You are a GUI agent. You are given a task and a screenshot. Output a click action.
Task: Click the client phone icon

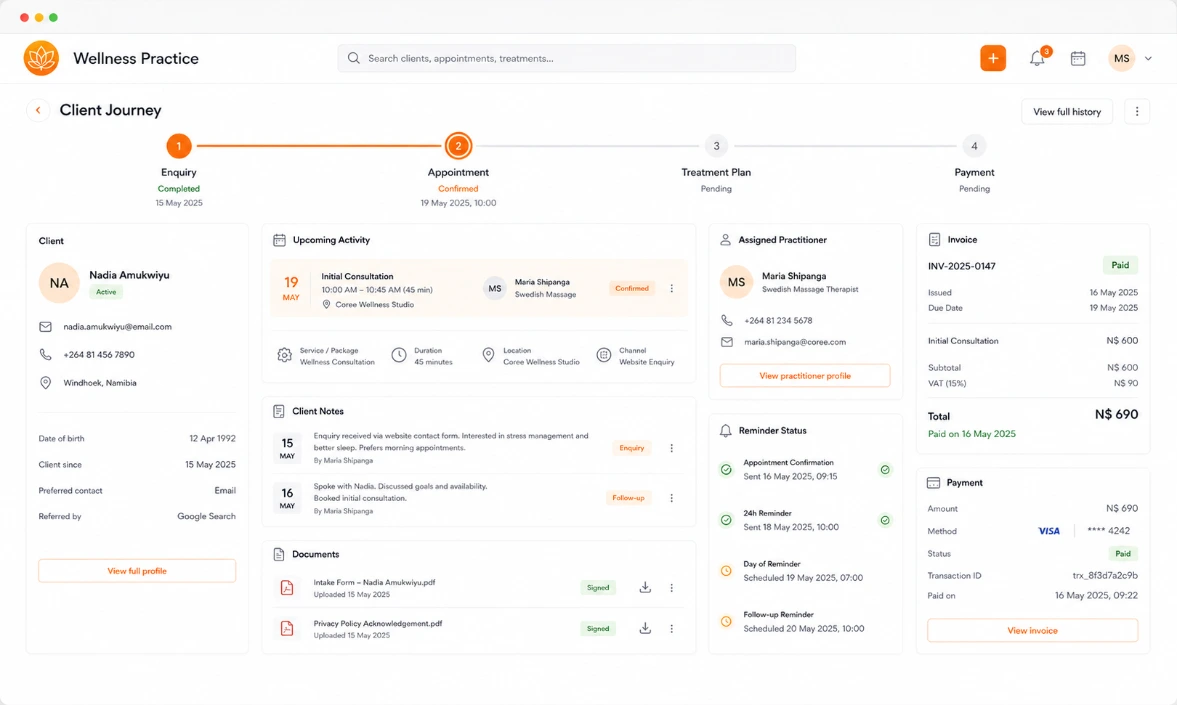pyautogui.click(x=46, y=354)
